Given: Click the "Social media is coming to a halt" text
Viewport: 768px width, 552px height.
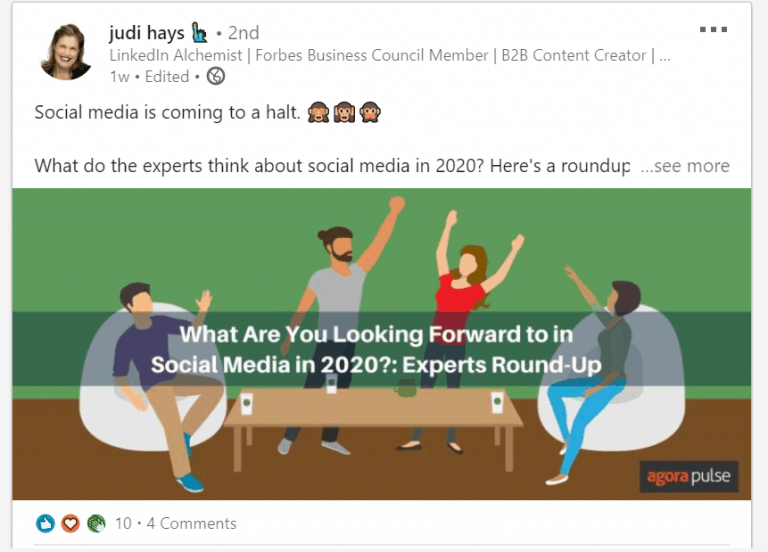Looking at the screenshot, I should tap(166, 113).
